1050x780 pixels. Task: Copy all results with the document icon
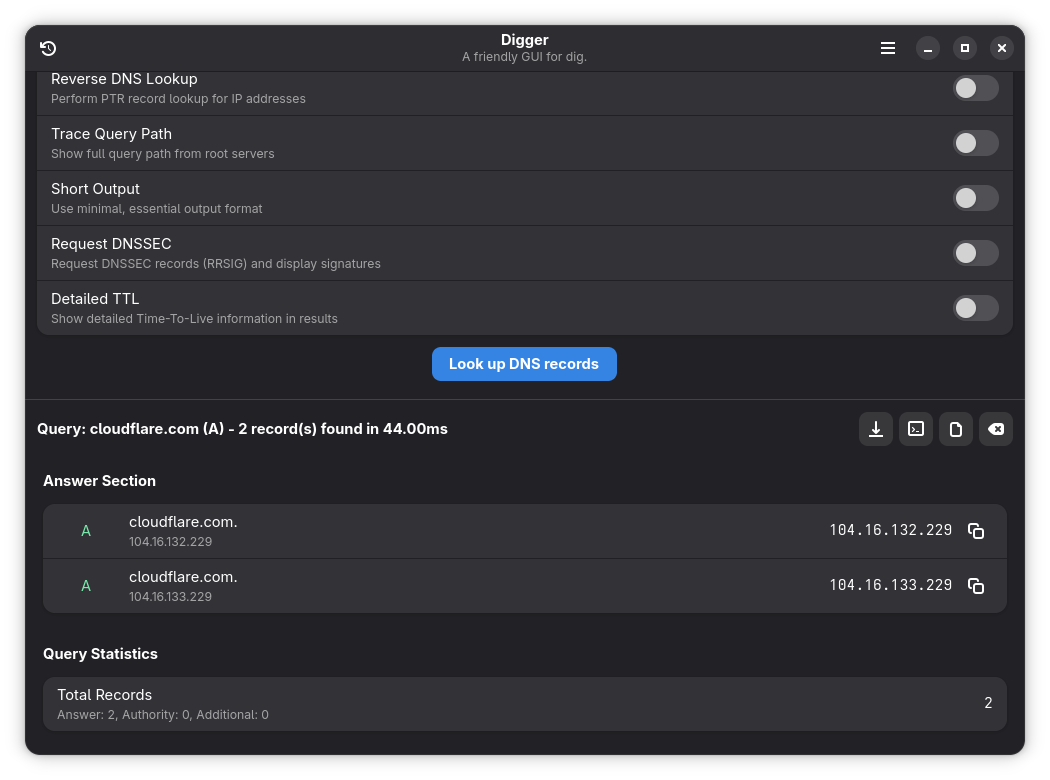tap(956, 429)
